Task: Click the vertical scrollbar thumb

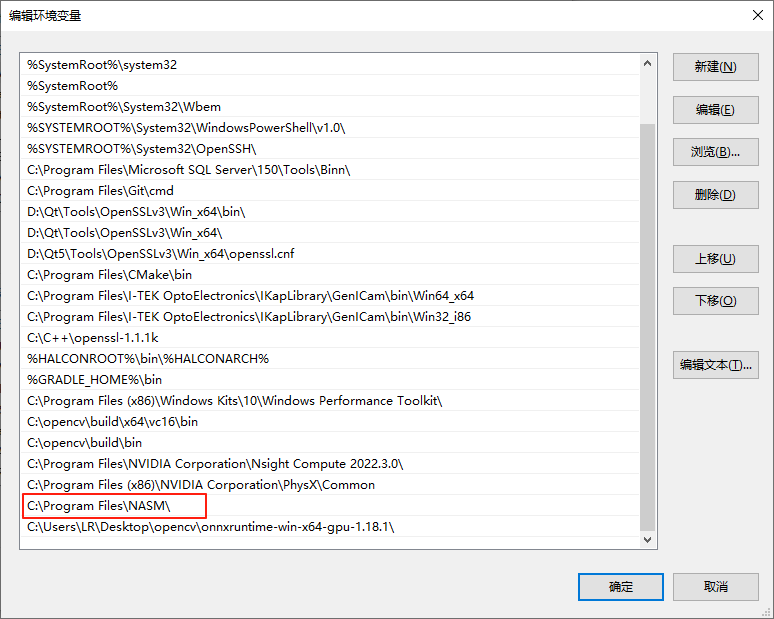Action: [x=648, y=327]
